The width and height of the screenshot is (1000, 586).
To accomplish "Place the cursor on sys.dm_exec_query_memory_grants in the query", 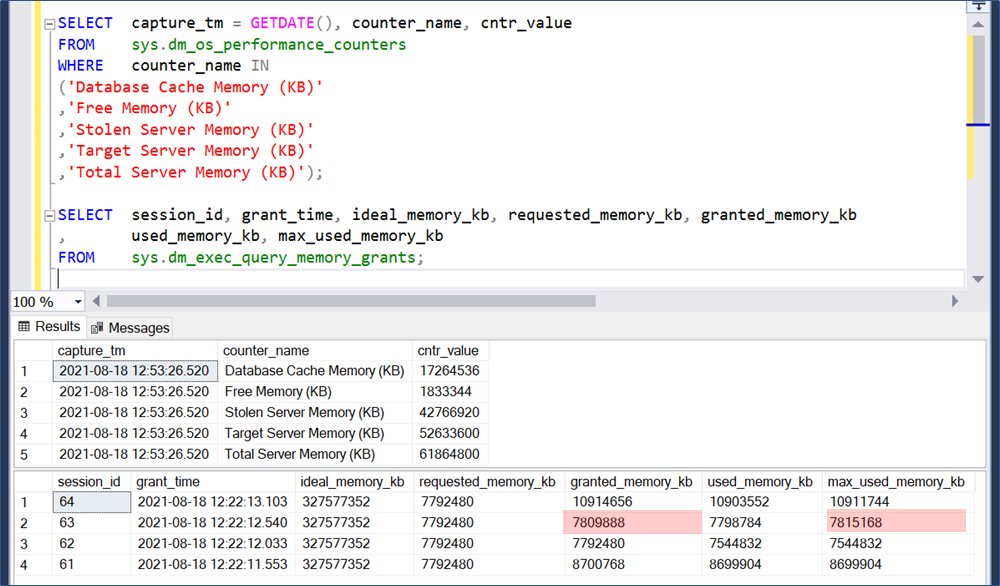I will click(274, 258).
